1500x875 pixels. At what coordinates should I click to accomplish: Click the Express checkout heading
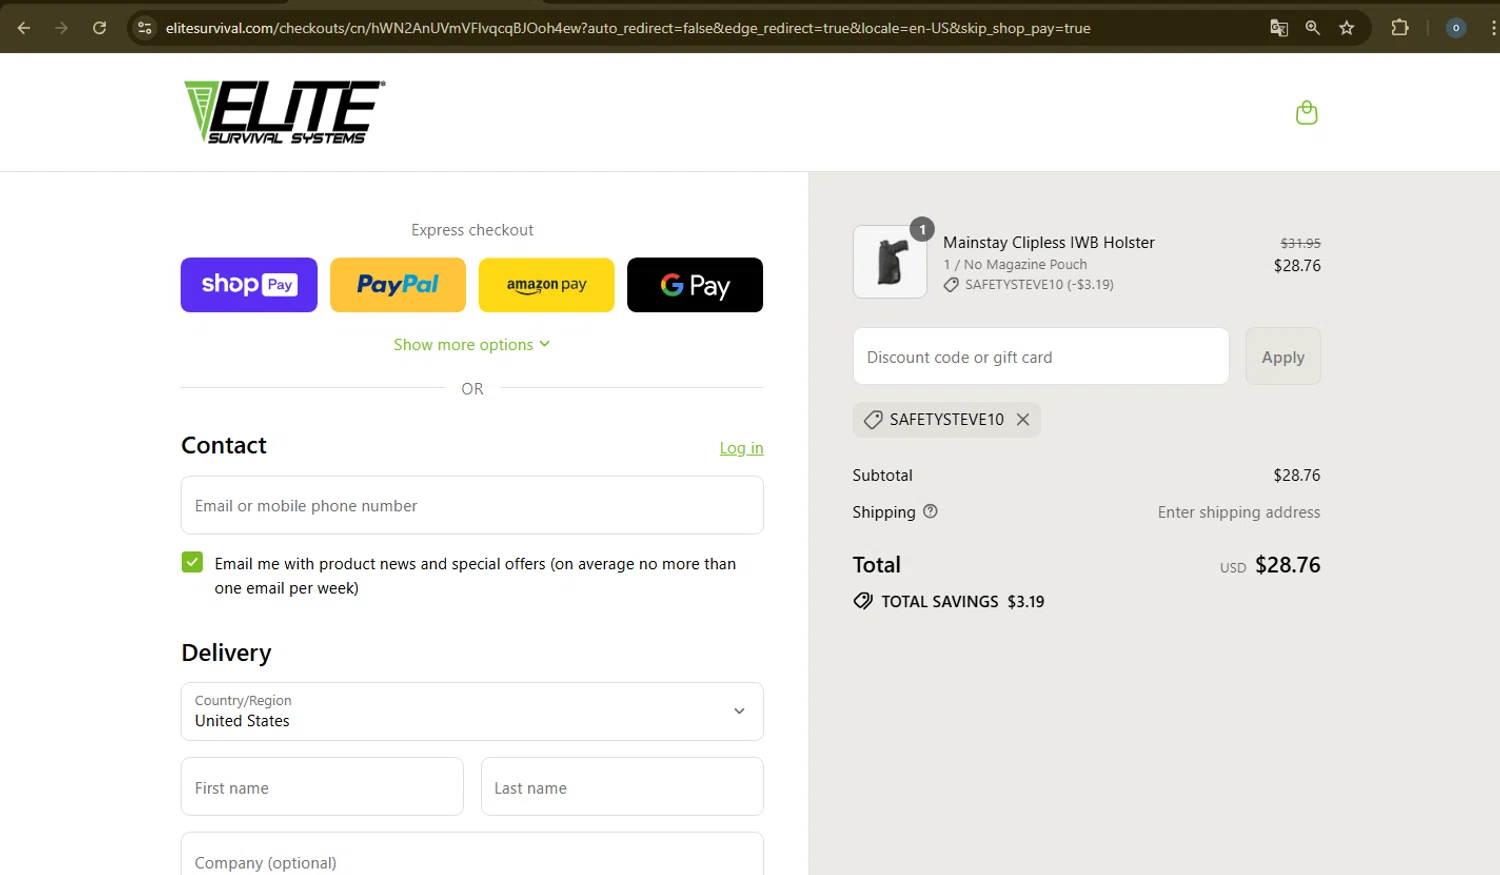click(x=472, y=230)
